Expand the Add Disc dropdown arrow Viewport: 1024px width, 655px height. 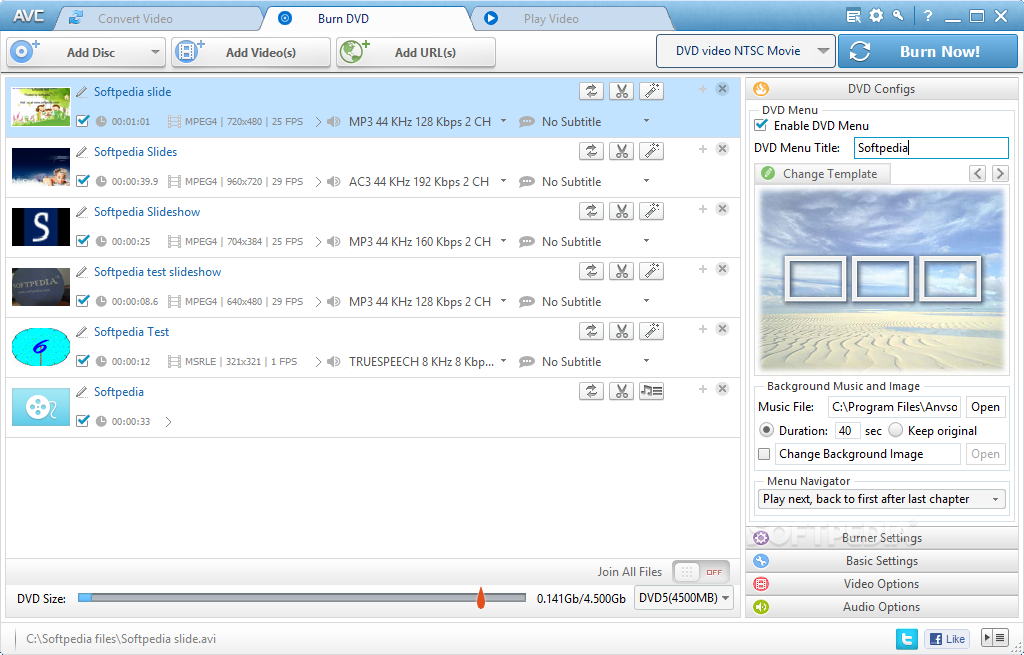coord(155,52)
